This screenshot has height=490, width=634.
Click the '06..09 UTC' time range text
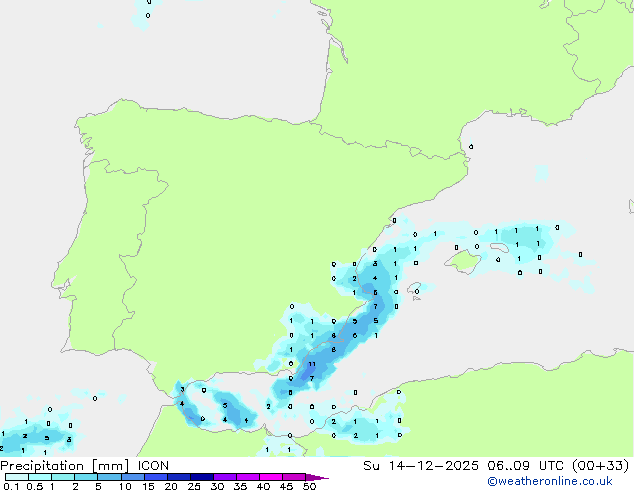point(528,466)
